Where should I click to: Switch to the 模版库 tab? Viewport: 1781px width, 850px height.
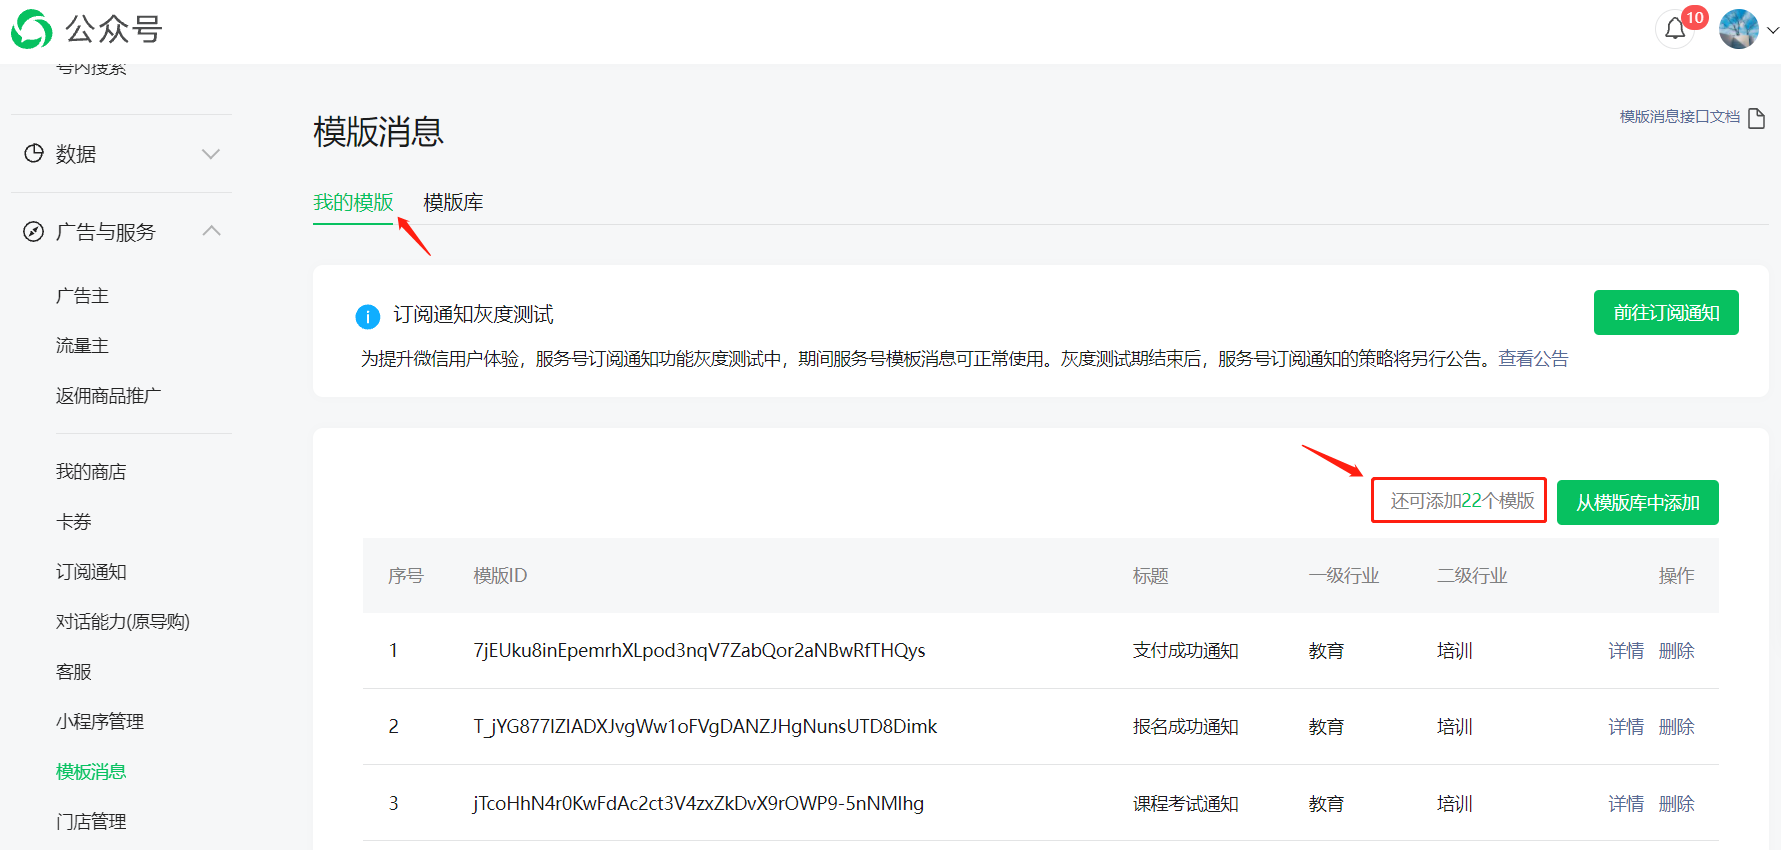(453, 202)
